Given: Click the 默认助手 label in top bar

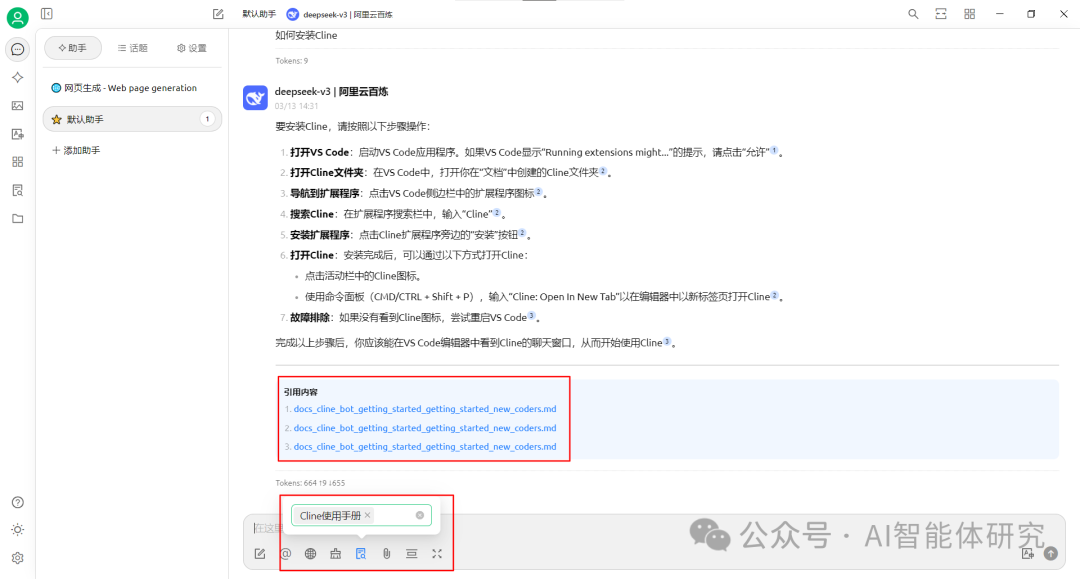Looking at the screenshot, I should (x=259, y=14).
